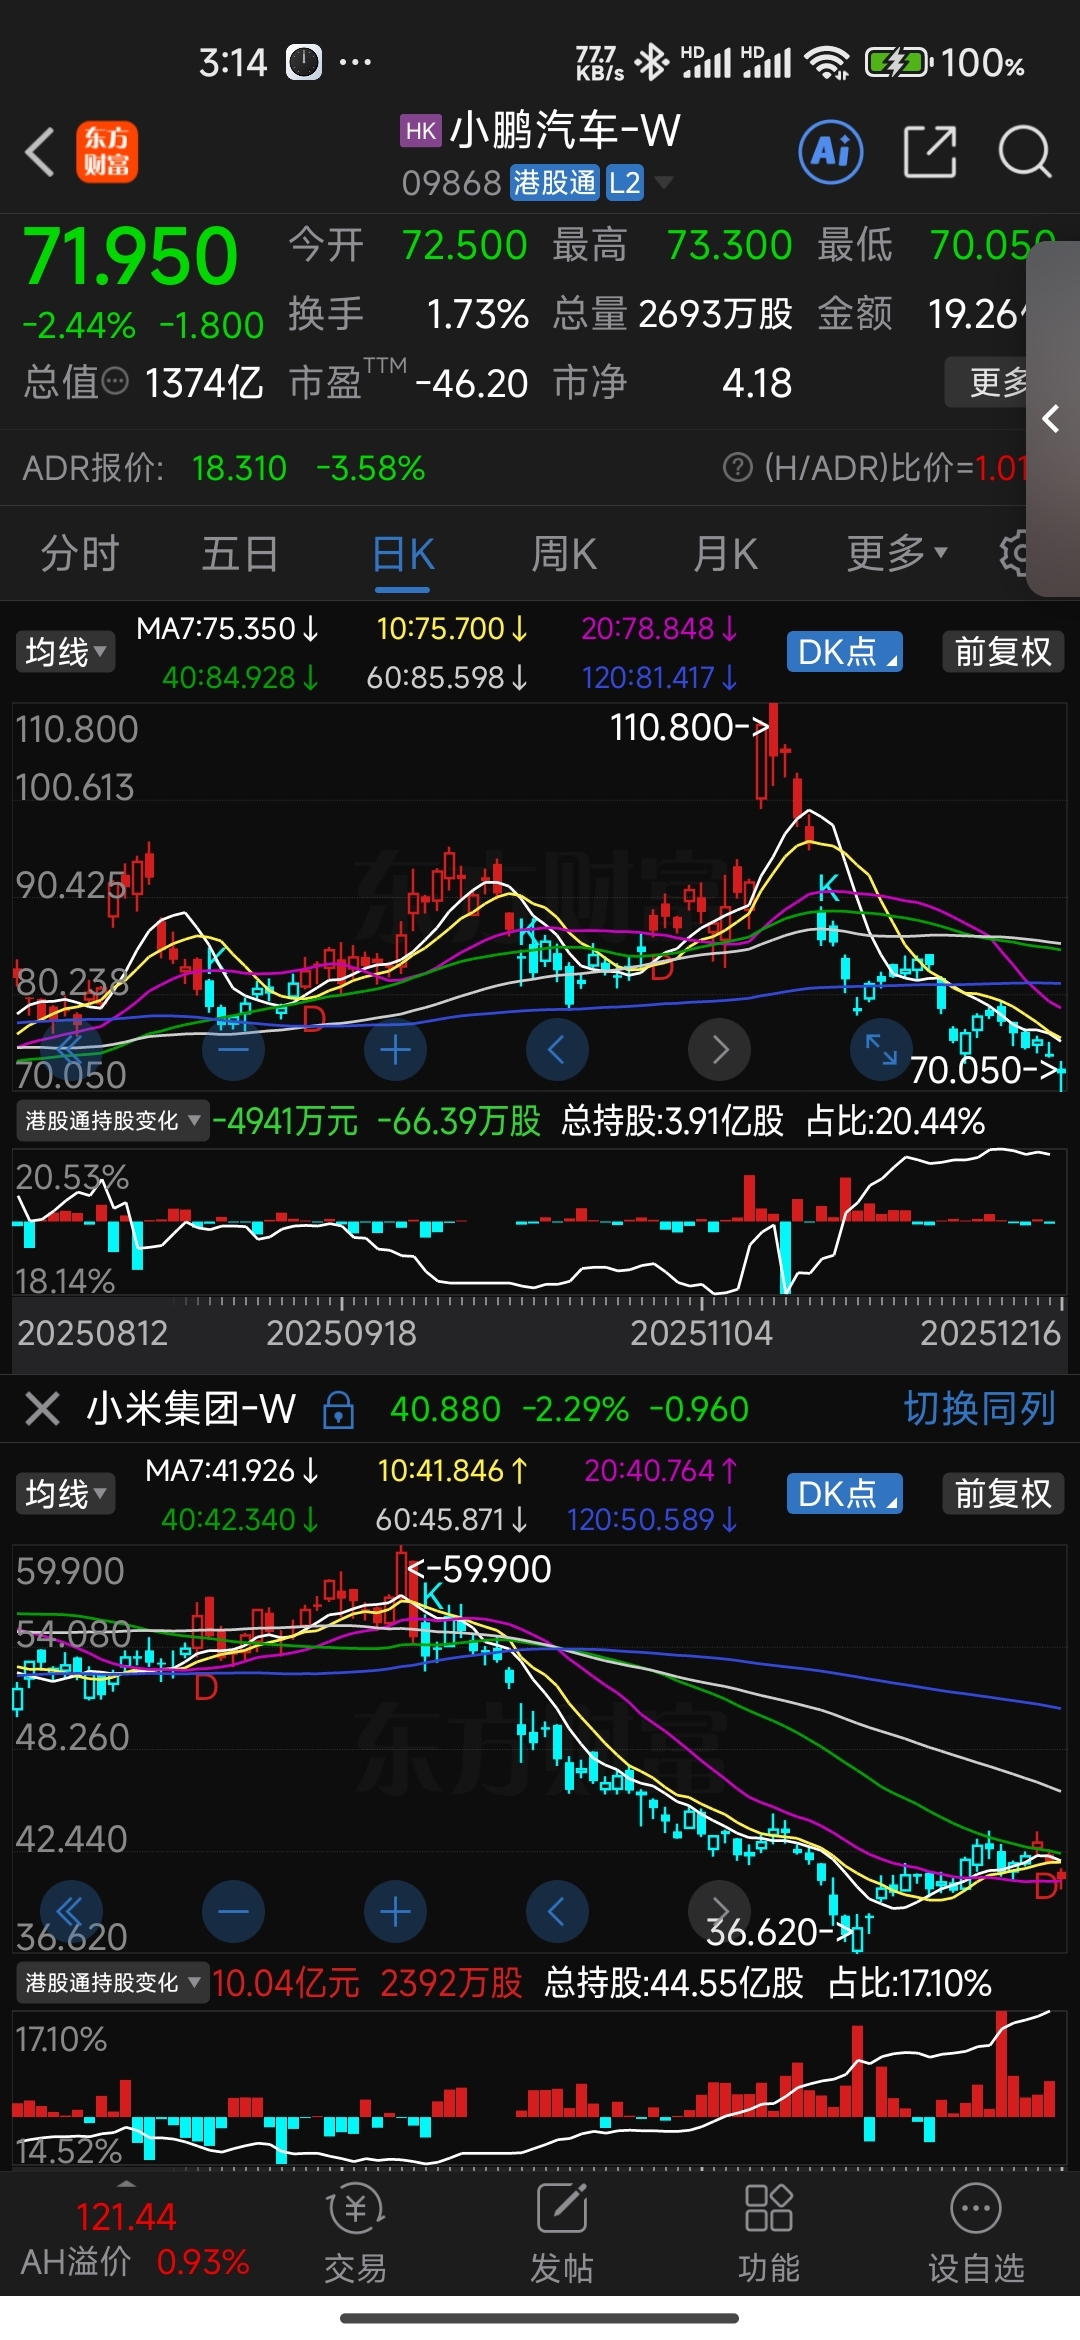Check the battery 100% status indicator

tap(945, 64)
